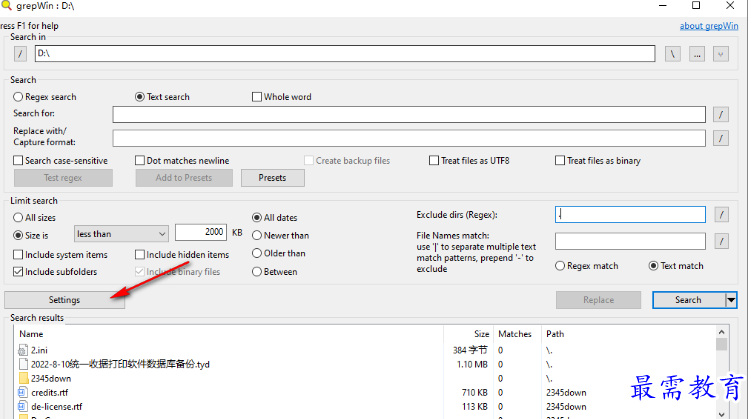The height and width of the screenshot is (419, 752).
Task: Open the Presets list
Action: pyautogui.click(x=272, y=178)
